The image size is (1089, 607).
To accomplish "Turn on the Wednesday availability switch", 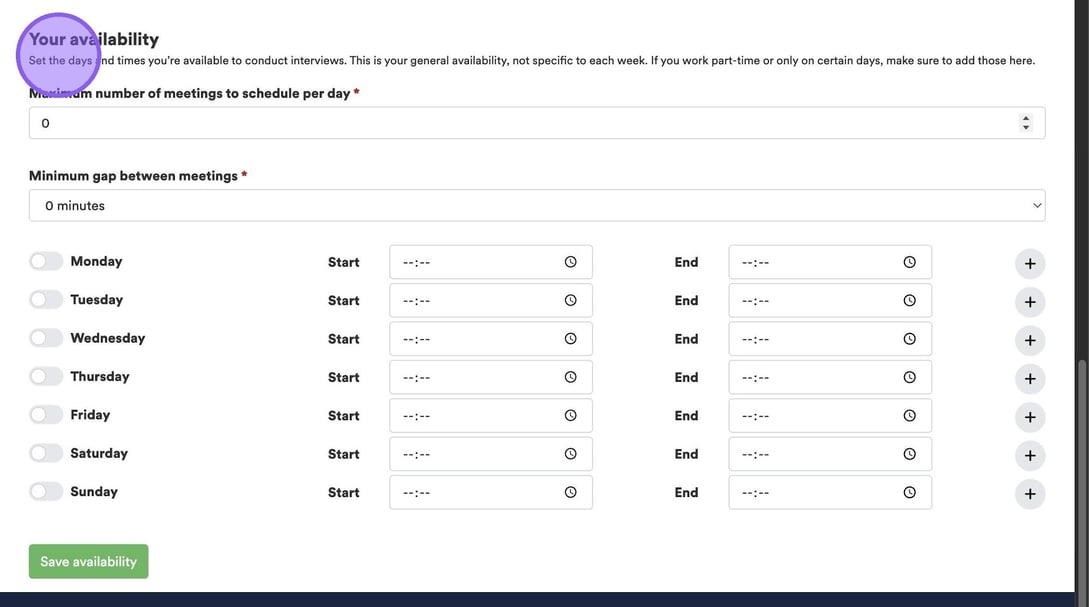I will click(x=46, y=338).
